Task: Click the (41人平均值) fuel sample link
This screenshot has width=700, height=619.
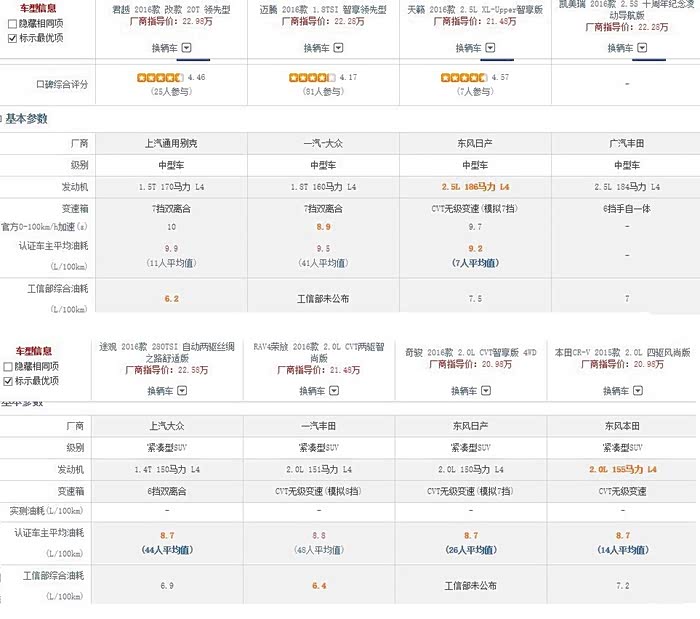Action: [x=323, y=263]
